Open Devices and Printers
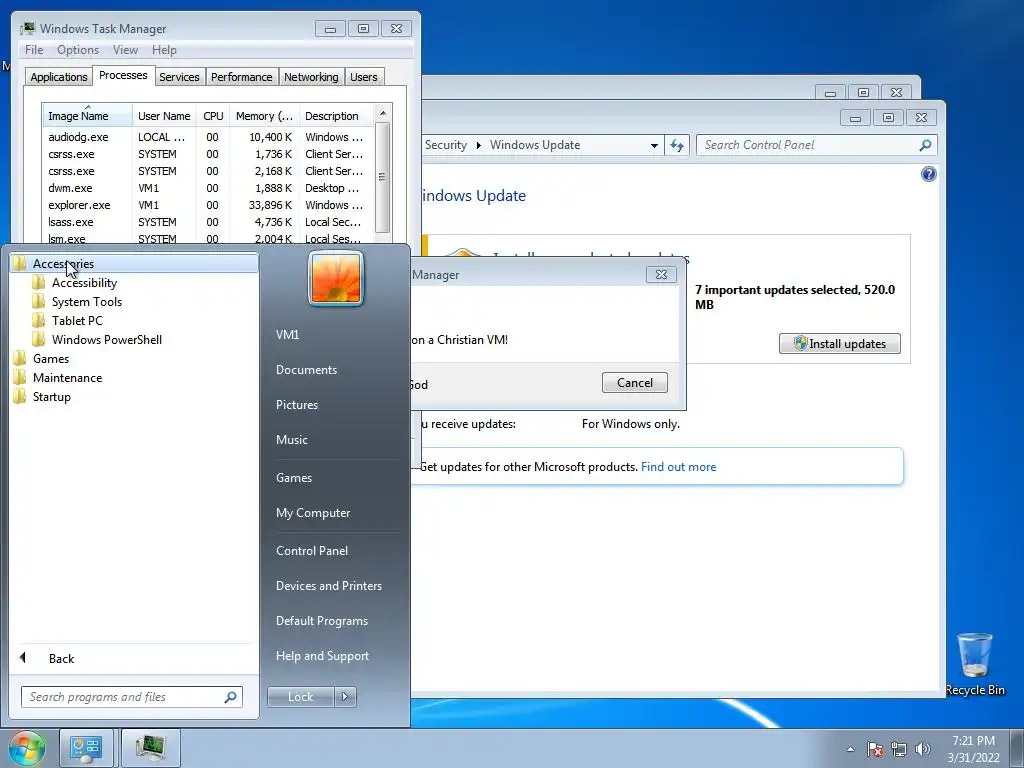Image resolution: width=1024 pixels, height=768 pixels. pyautogui.click(x=328, y=586)
